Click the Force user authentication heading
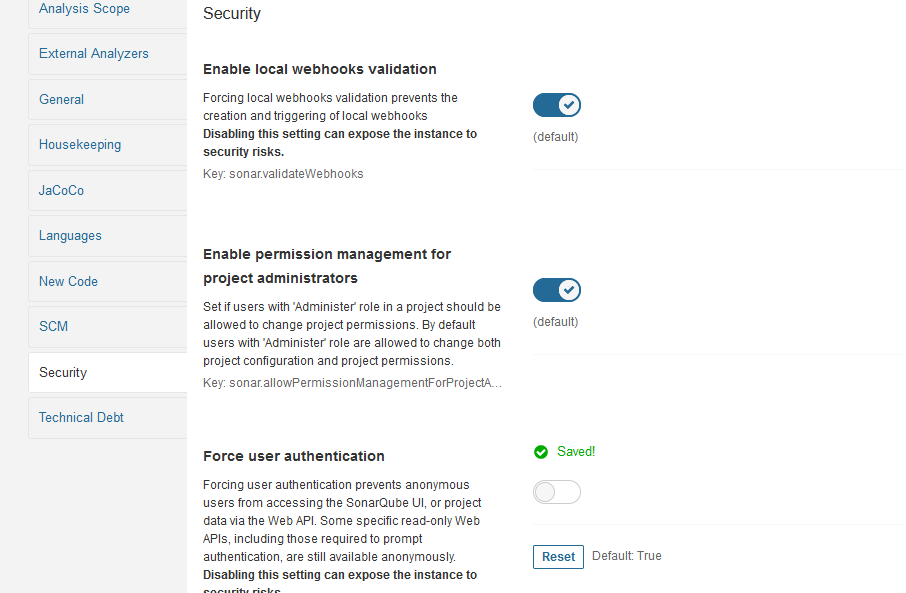 294,456
